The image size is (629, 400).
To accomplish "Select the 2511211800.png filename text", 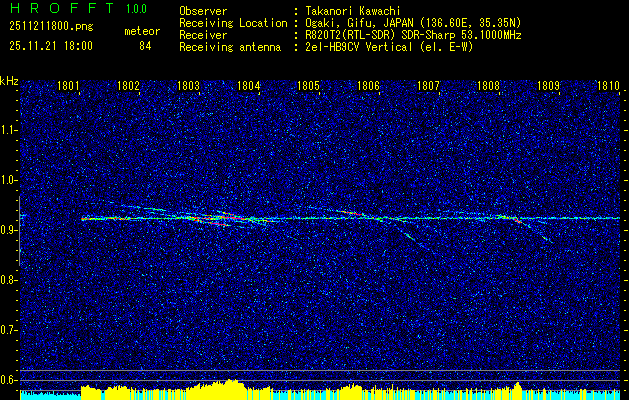I will [x=51, y=27].
